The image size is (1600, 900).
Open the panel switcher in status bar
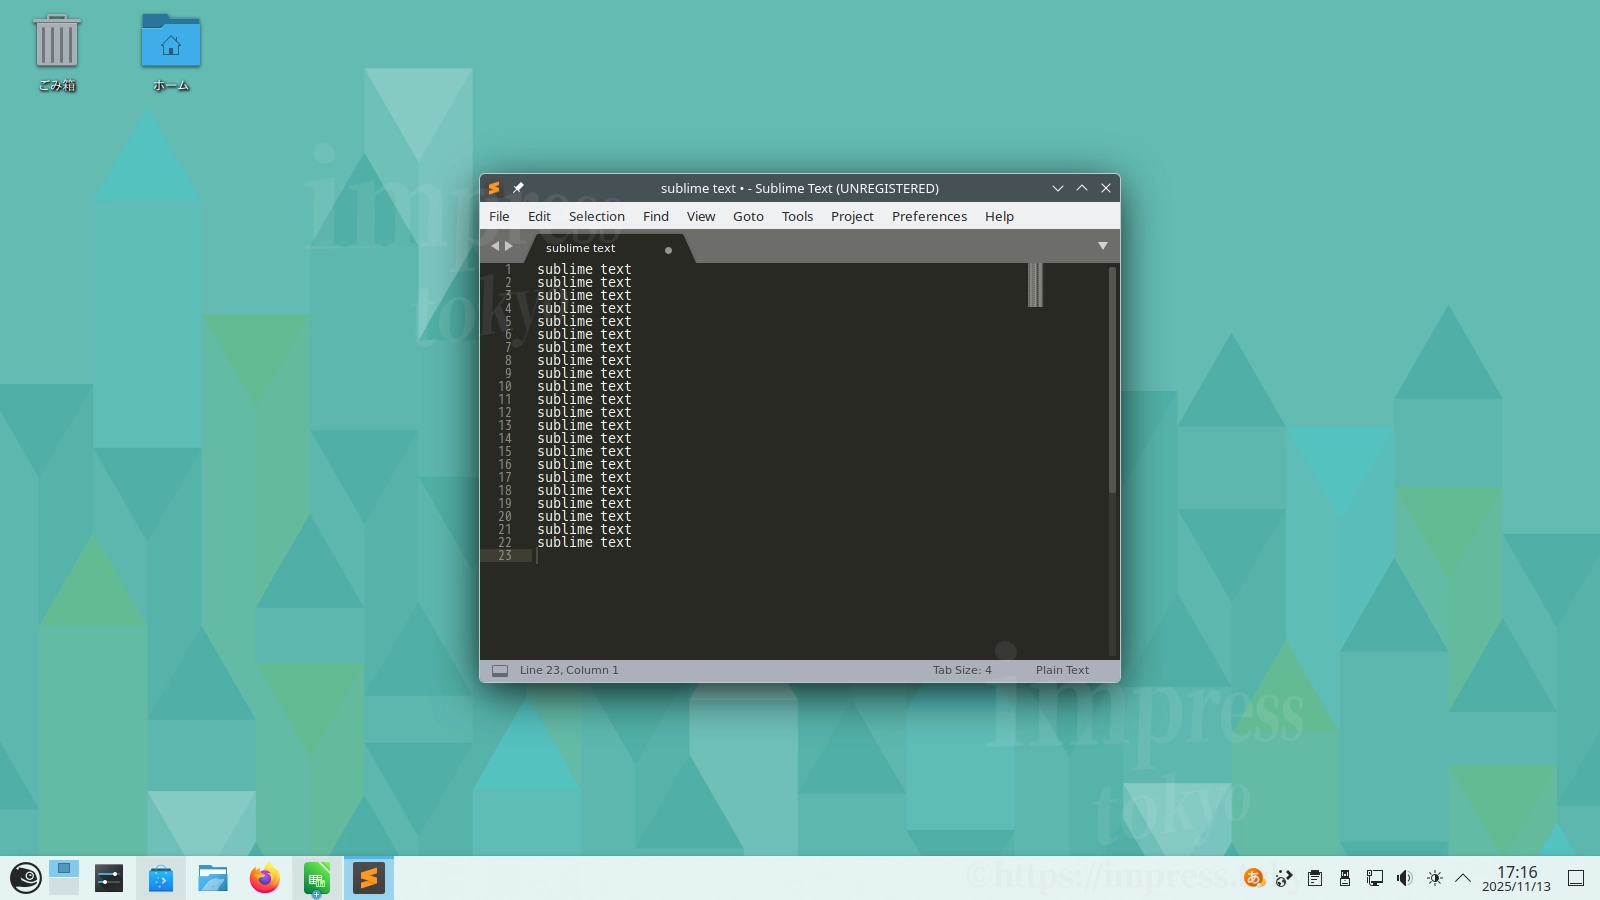click(500, 670)
